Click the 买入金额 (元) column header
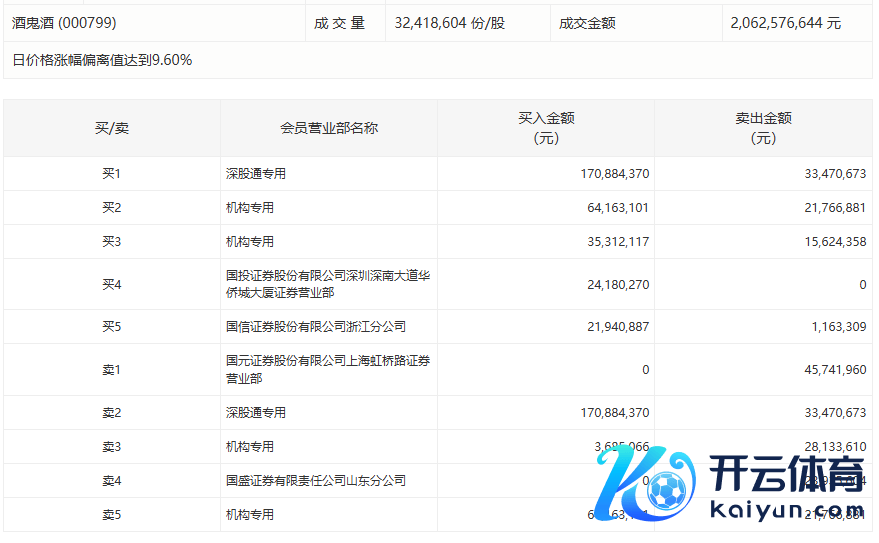The image size is (879, 543). tap(546, 128)
